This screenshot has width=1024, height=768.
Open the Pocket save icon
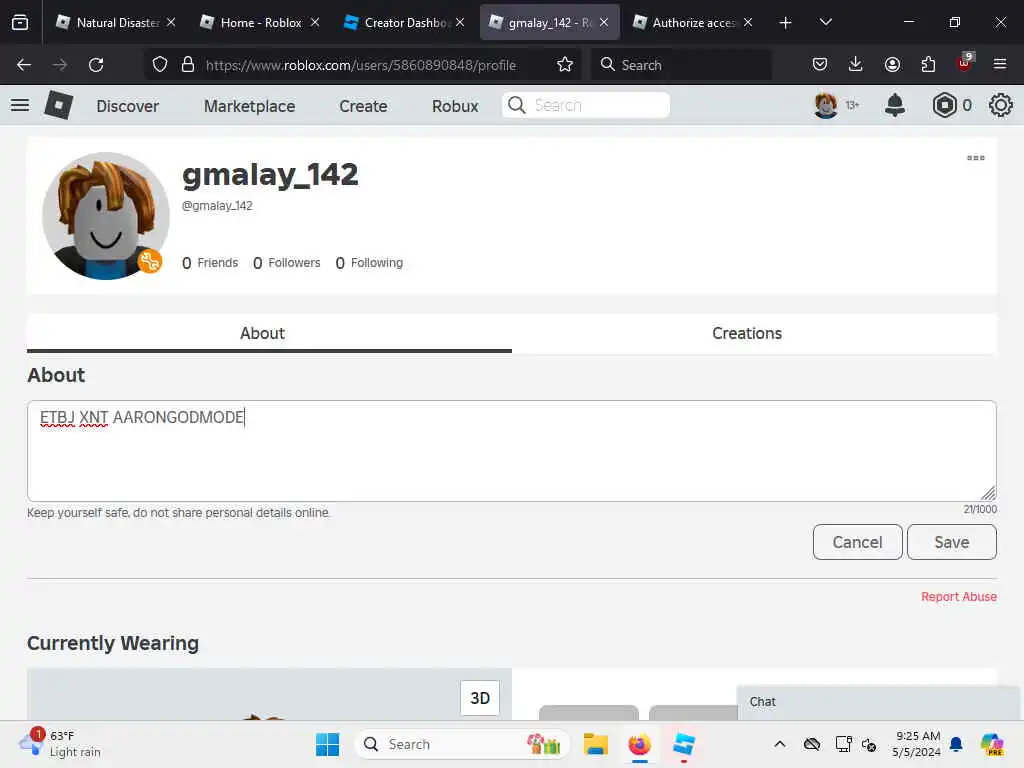point(820,64)
